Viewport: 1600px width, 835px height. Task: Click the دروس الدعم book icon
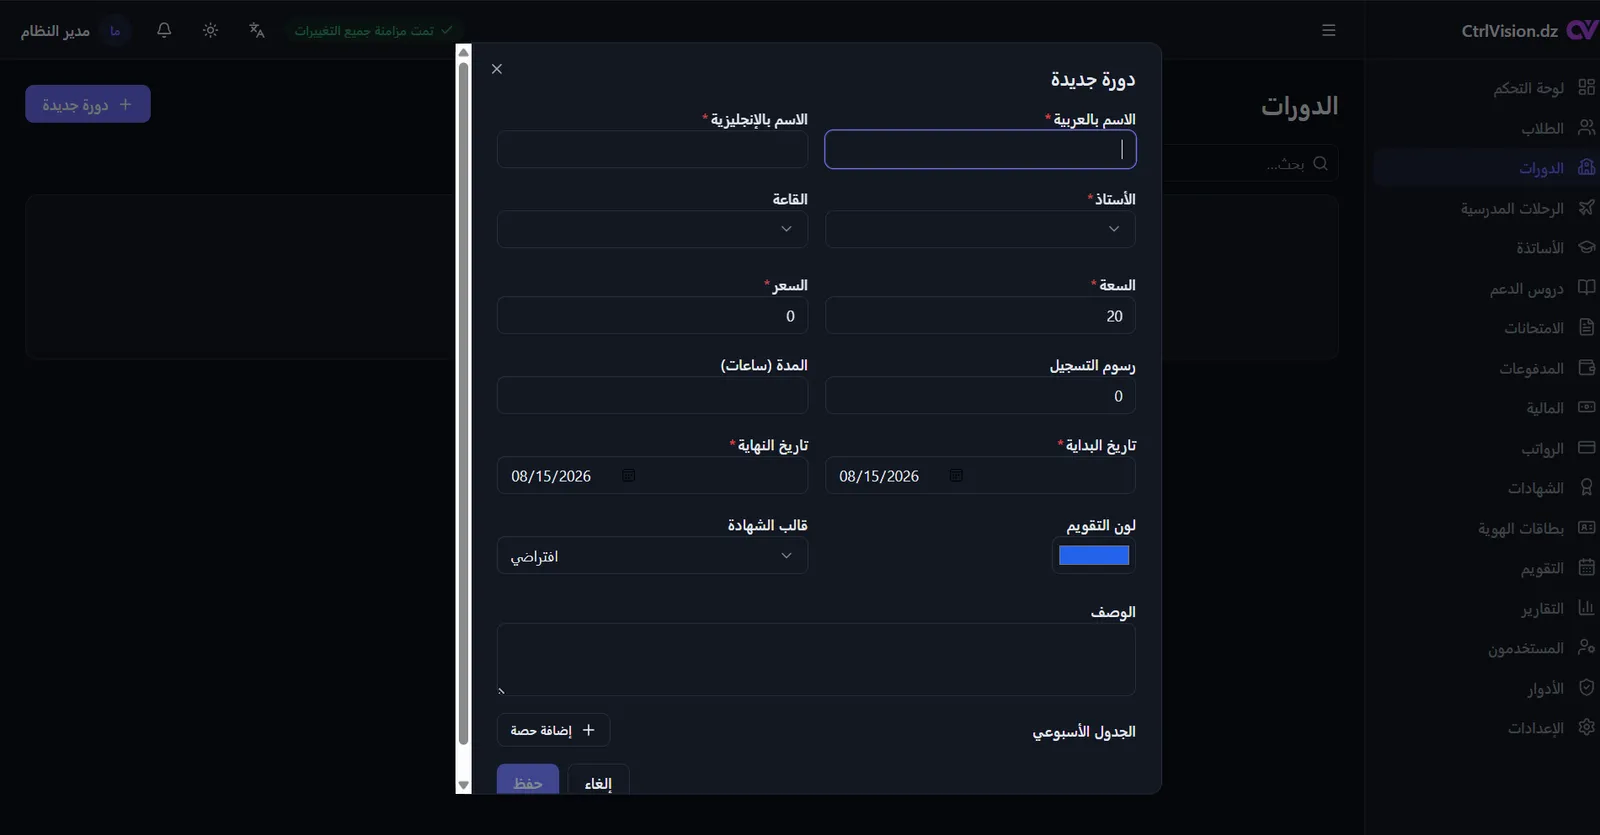(1586, 288)
